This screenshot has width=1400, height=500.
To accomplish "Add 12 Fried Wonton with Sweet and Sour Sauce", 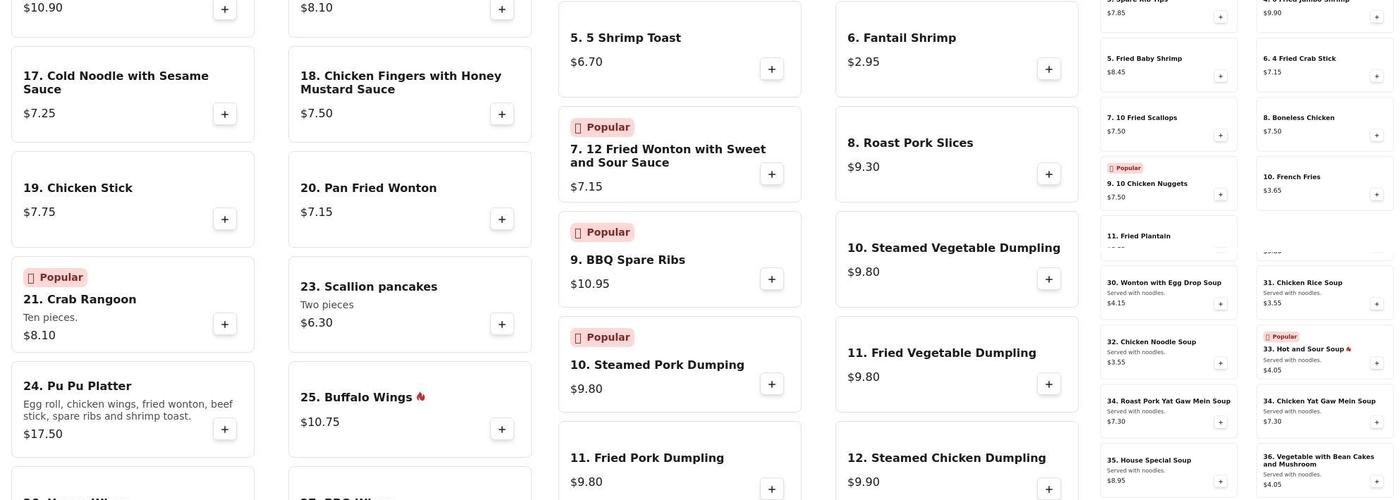I will (772, 174).
